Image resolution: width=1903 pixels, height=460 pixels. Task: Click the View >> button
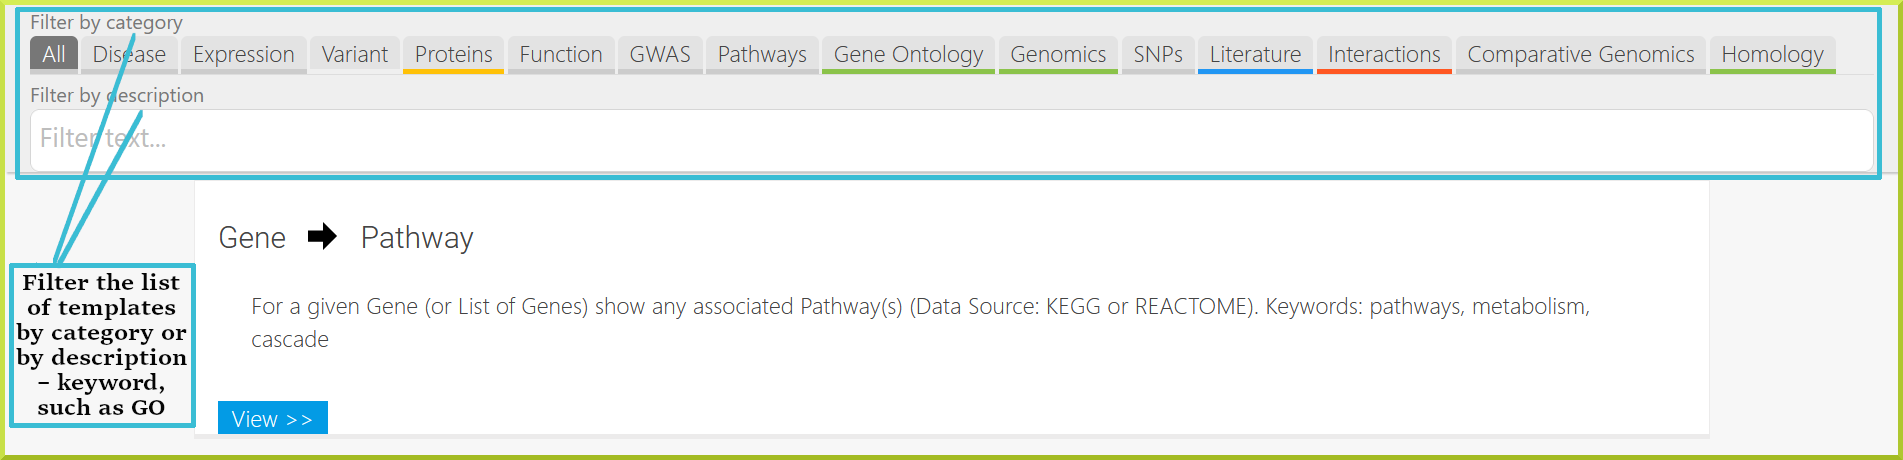coord(272,418)
